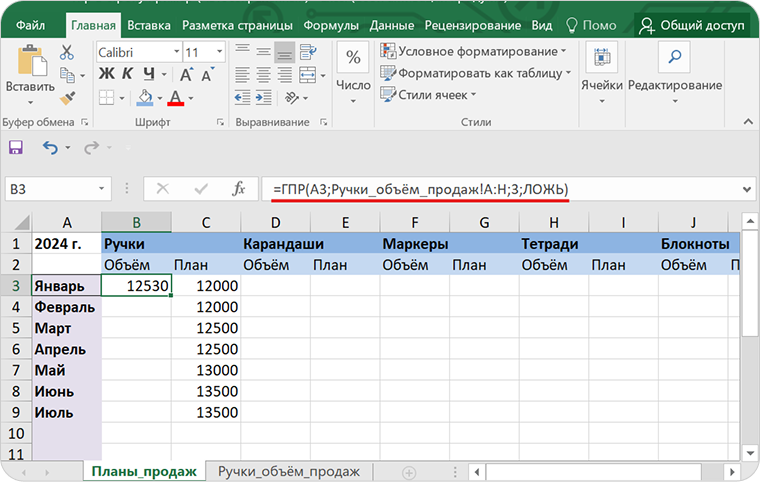Click the Insert Function fx icon
Viewport: 760px width, 482px height.
(238, 188)
